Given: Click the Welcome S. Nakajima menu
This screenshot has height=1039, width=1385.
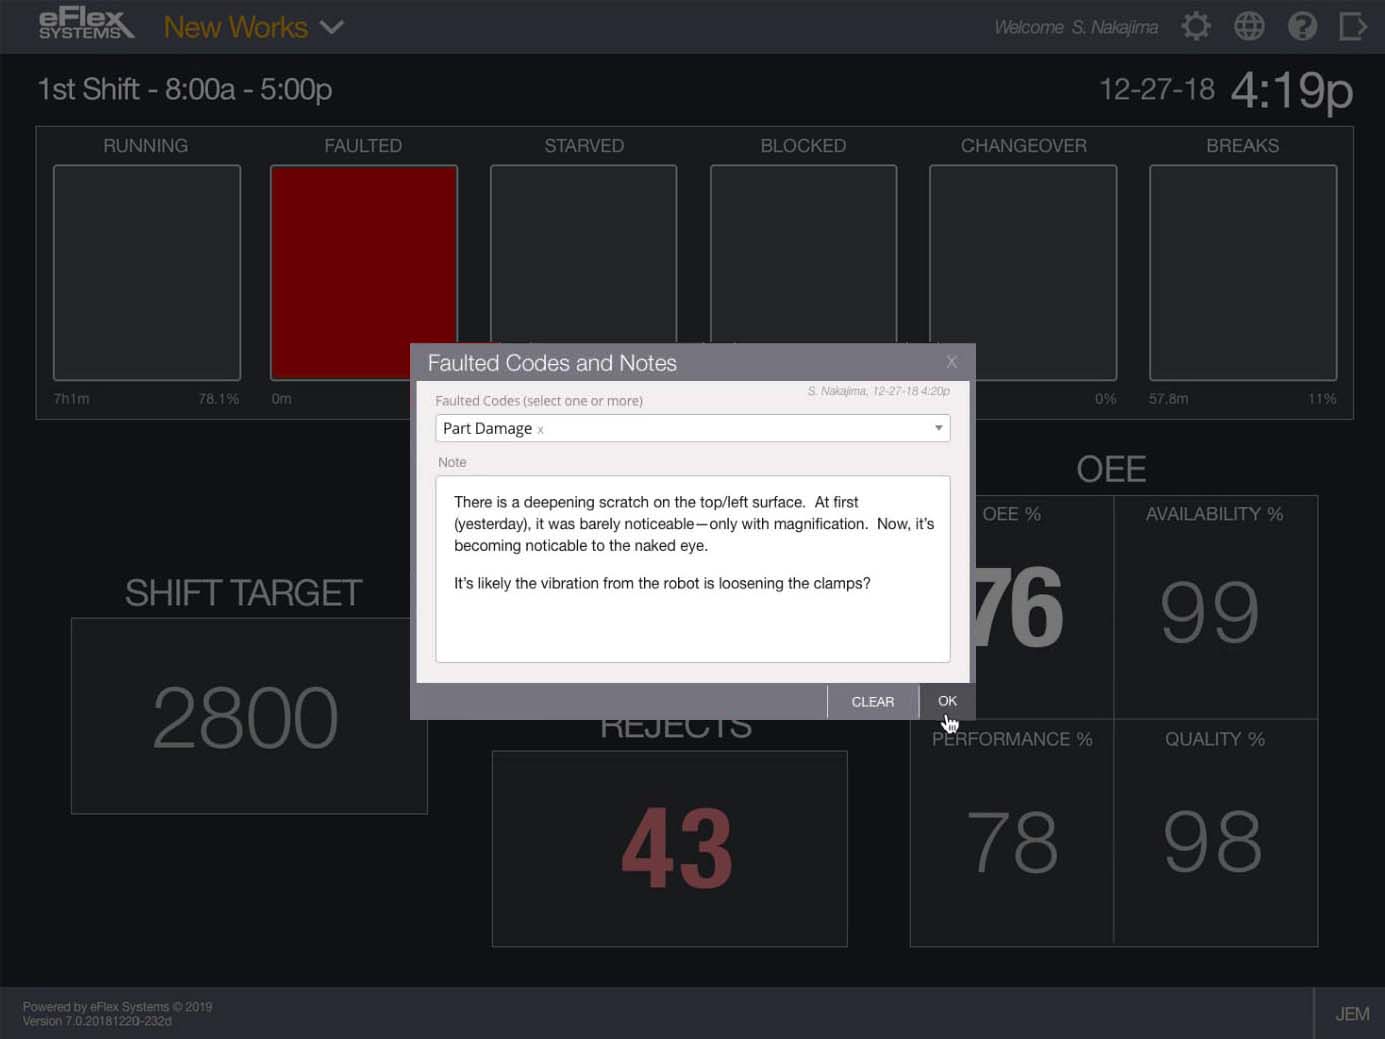Looking at the screenshot, I should [1075, 27].
